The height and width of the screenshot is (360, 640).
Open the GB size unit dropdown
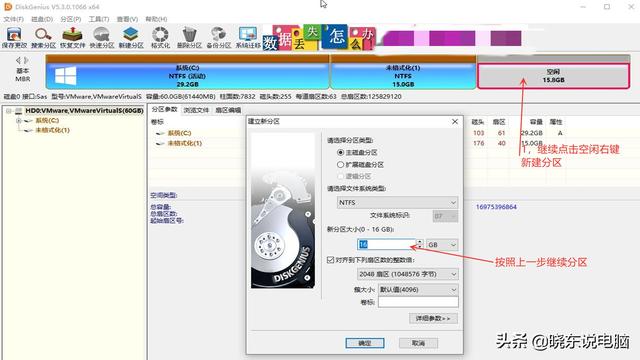pyautogui.click(x=442, y=244)
